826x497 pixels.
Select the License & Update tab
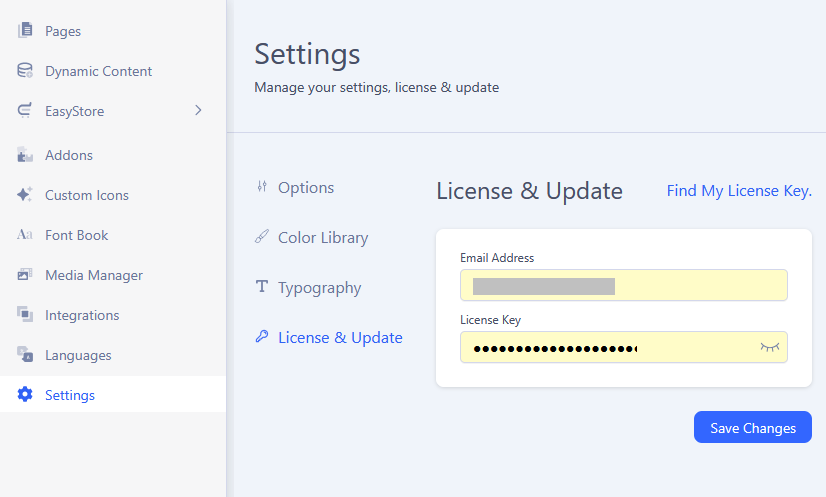click(339, 338)
